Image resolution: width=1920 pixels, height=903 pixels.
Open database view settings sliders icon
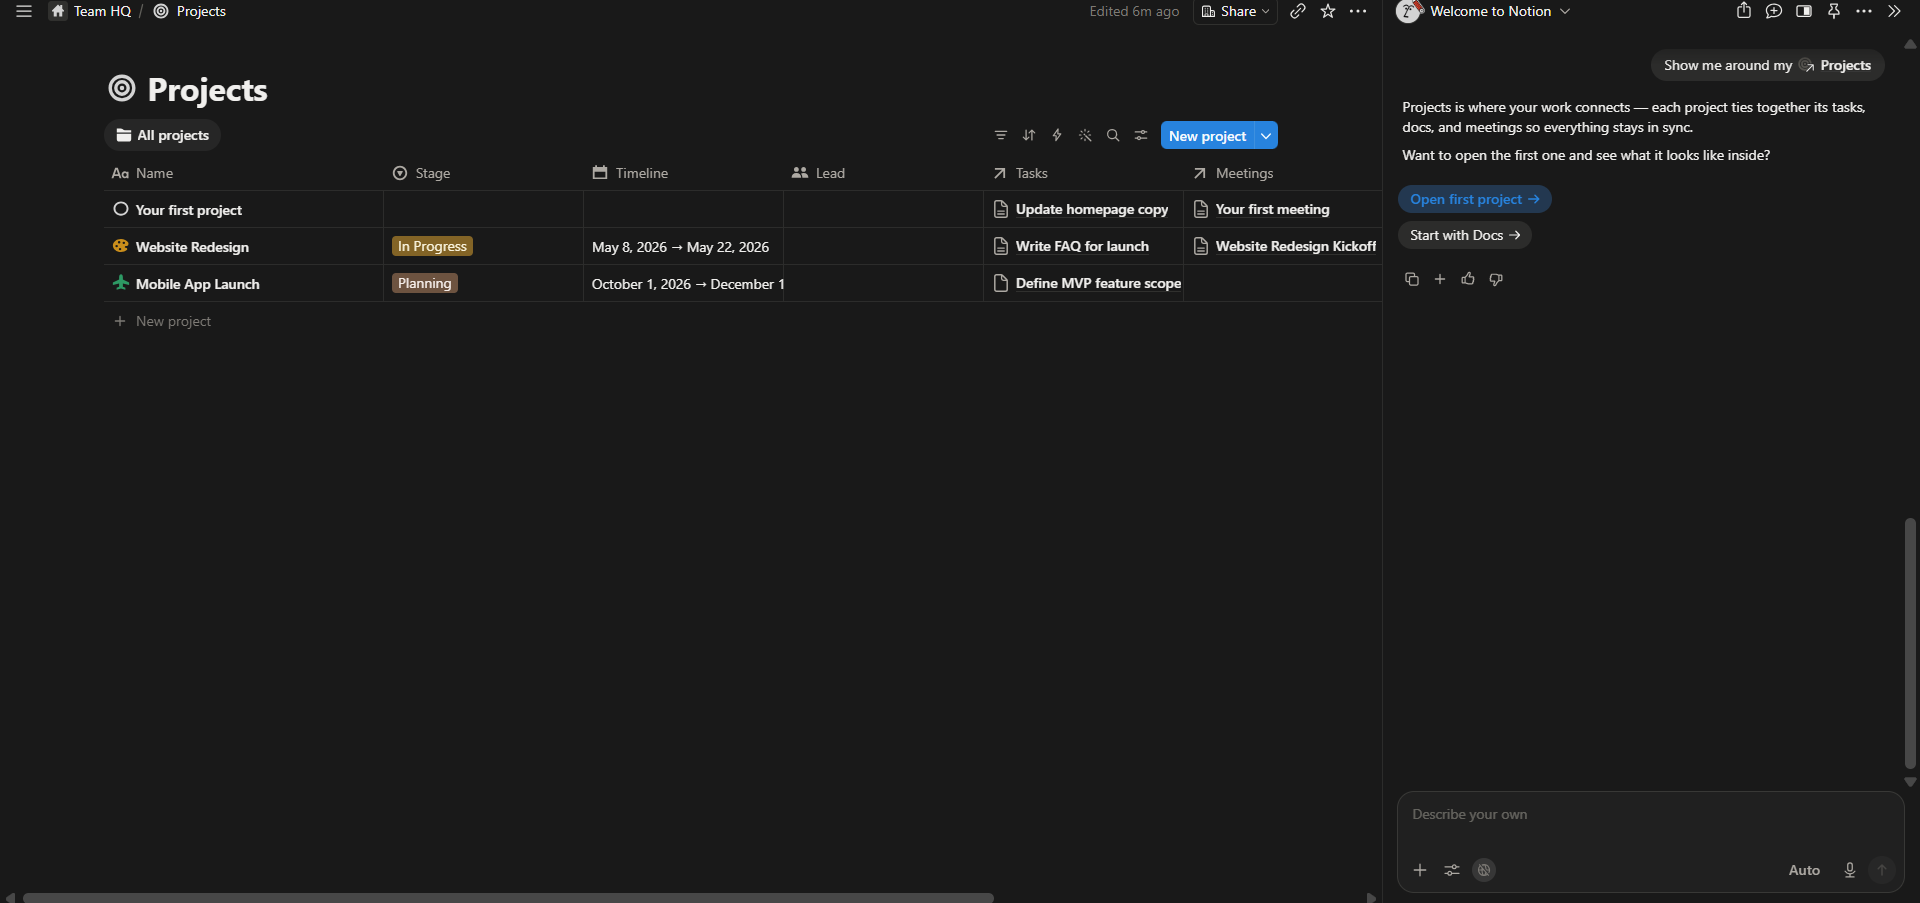(1141, 135)
